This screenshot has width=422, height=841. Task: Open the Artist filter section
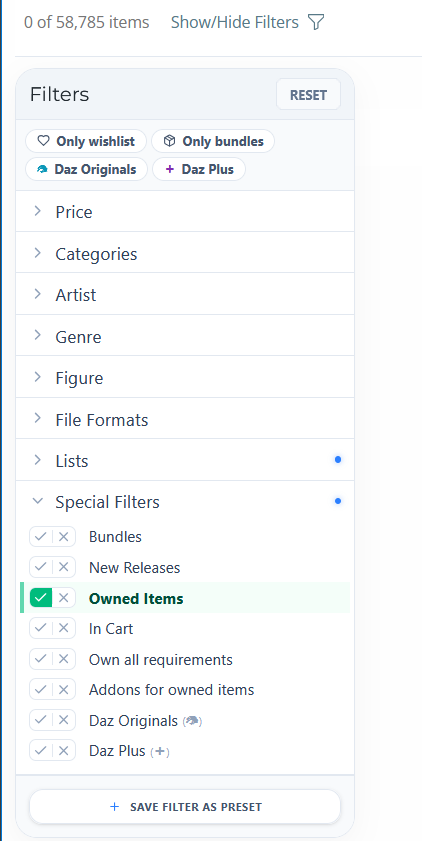click(185, 294)
